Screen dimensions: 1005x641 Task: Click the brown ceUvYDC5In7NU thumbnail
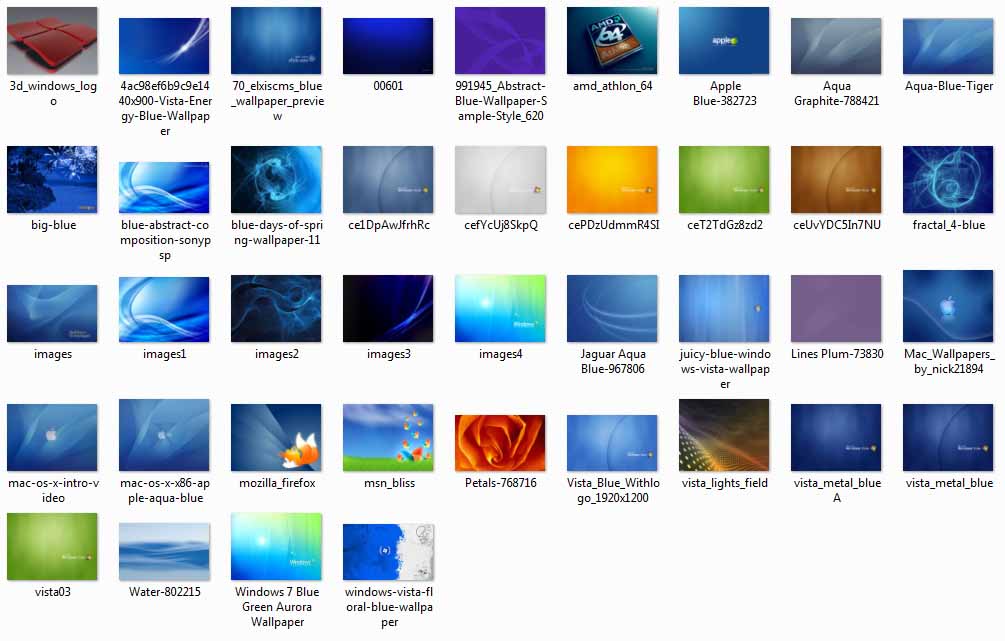[x=836, y=180]
